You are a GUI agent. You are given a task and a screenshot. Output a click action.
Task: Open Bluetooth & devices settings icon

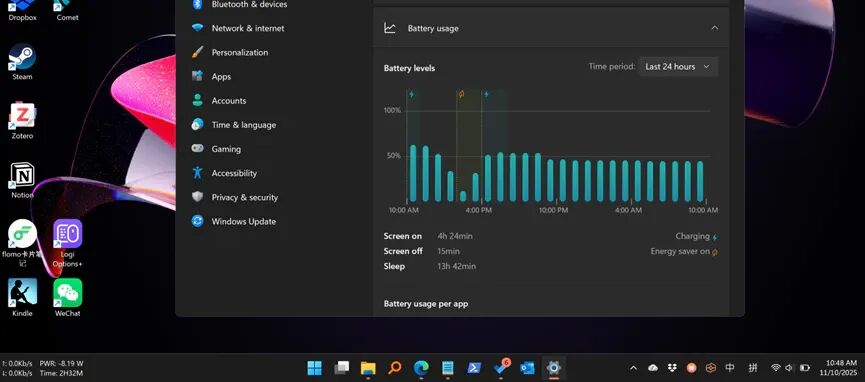(197, 4)
